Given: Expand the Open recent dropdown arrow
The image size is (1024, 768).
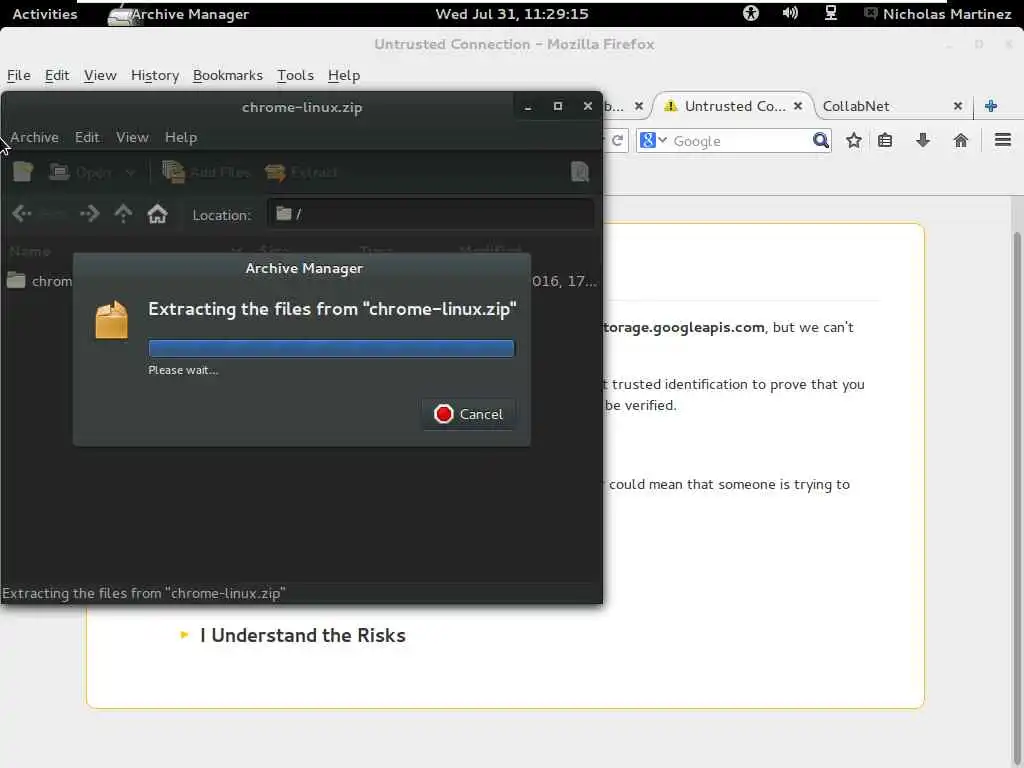Looking at the screenshot, I should [131, 172].
